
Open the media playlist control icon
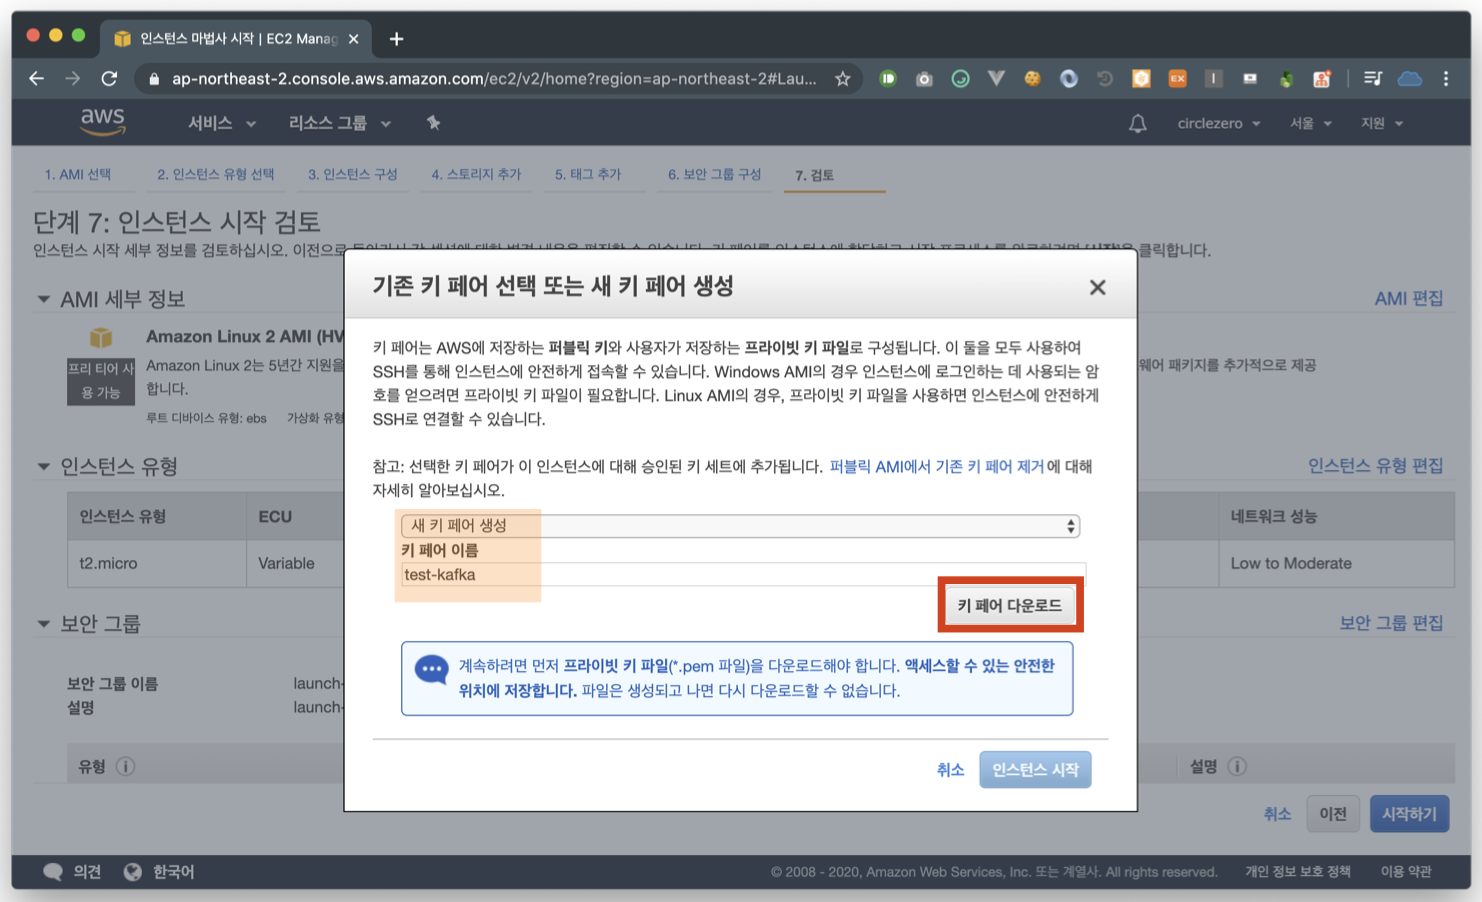point(1373,78)
